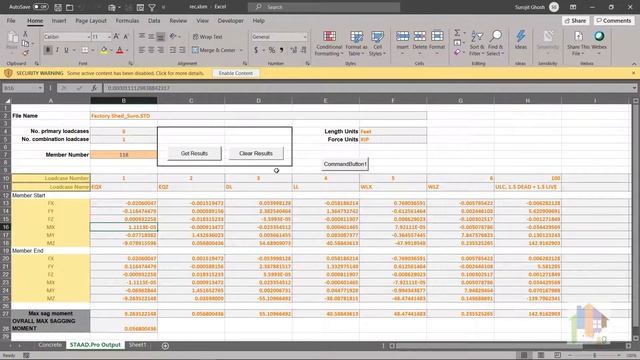Click the Enable Content button
This screenshot has width=640, height=360.
tap(236, 73)
